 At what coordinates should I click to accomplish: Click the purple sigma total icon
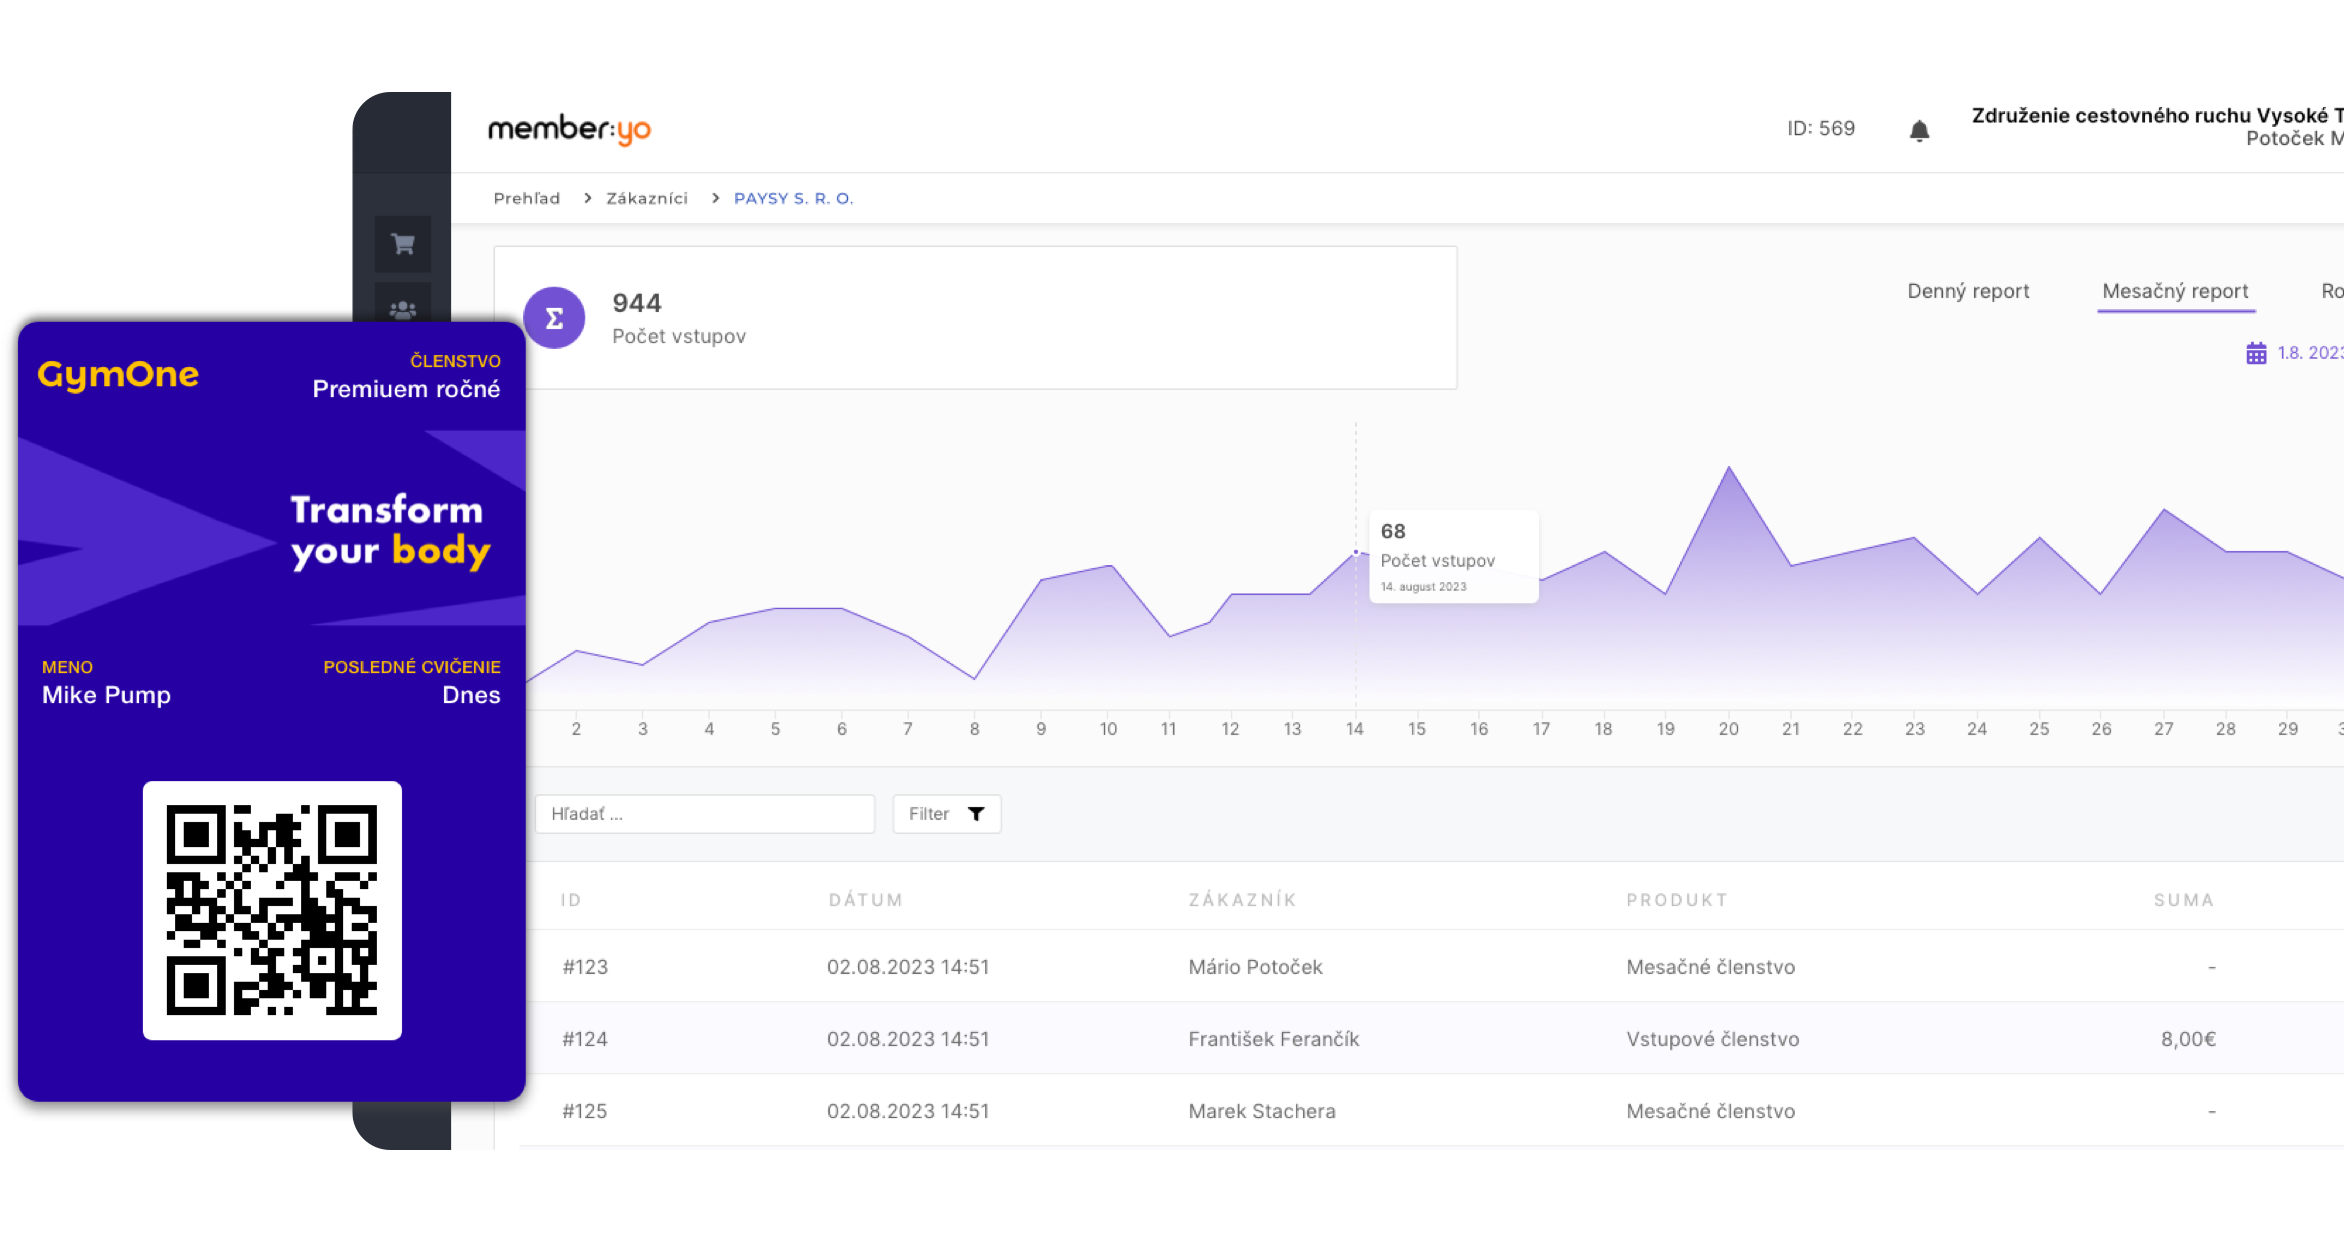point(554,318)
